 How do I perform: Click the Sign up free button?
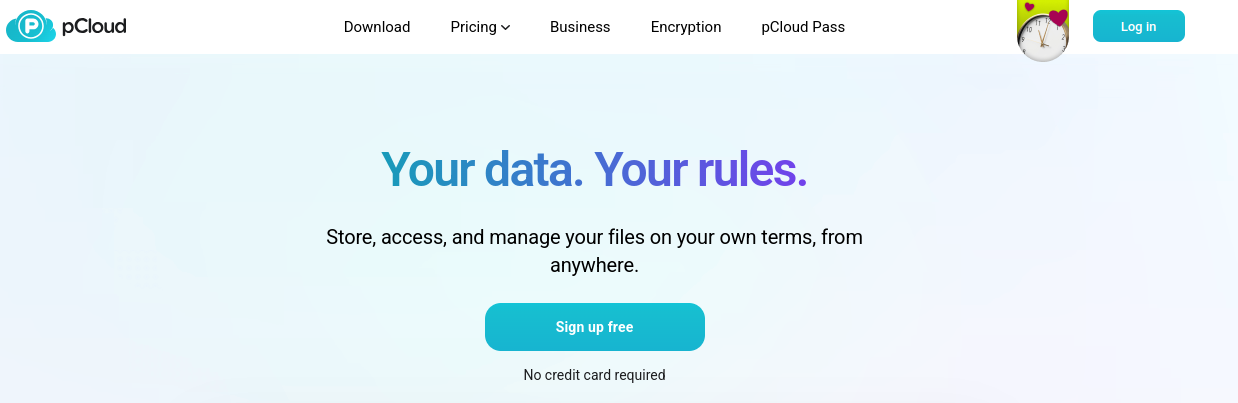[595, 327]
